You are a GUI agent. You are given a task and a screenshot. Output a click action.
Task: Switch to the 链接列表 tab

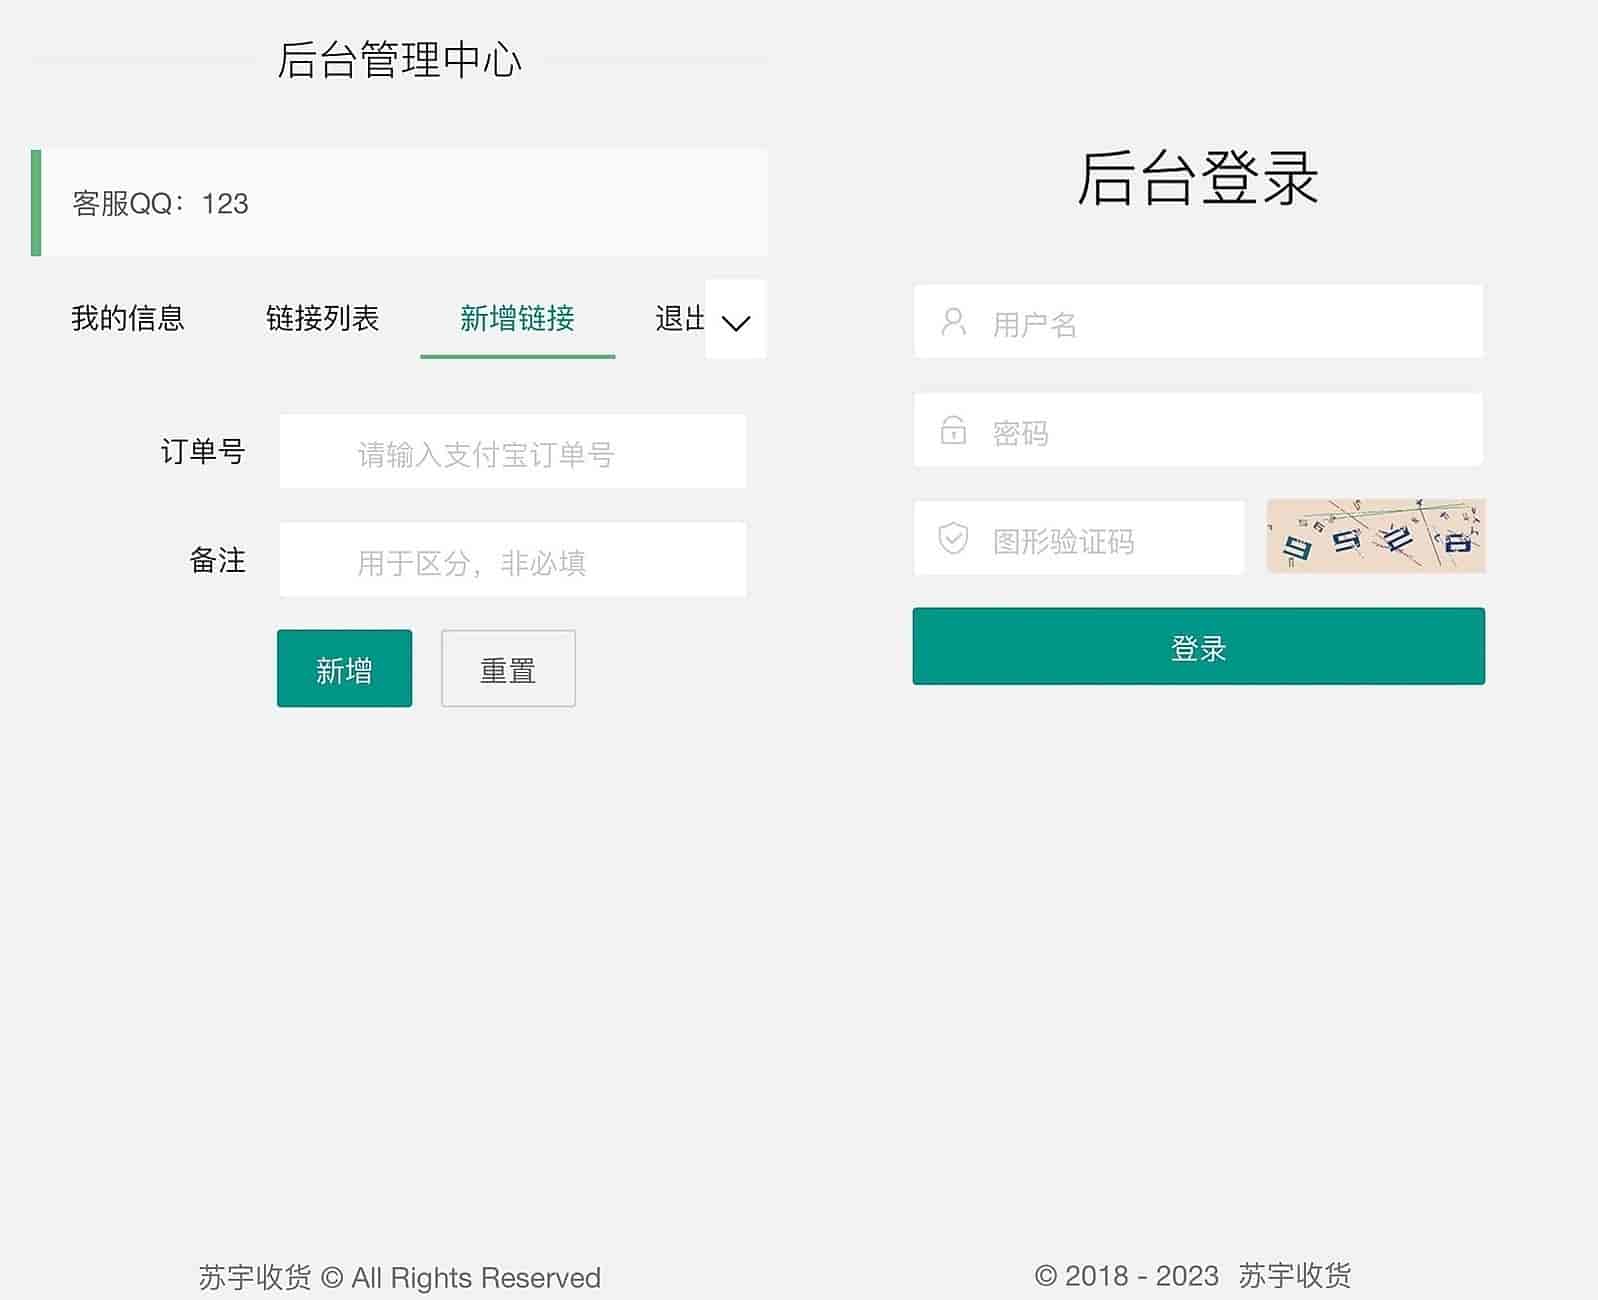[322, 319]
